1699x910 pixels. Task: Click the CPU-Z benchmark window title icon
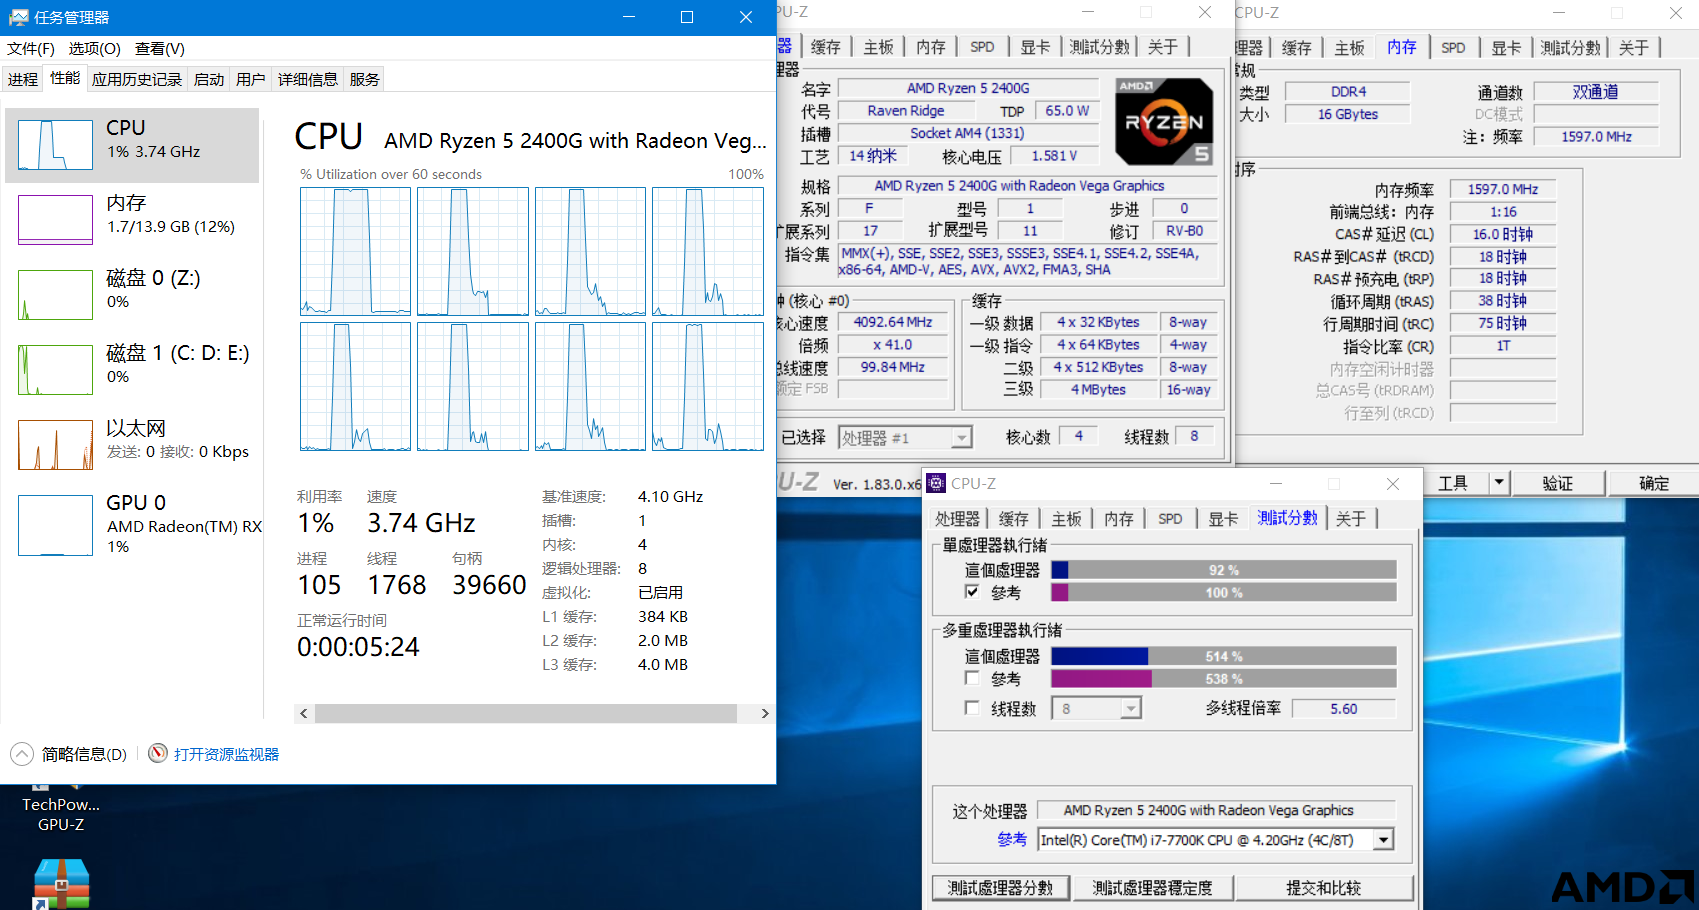point(936,483)
